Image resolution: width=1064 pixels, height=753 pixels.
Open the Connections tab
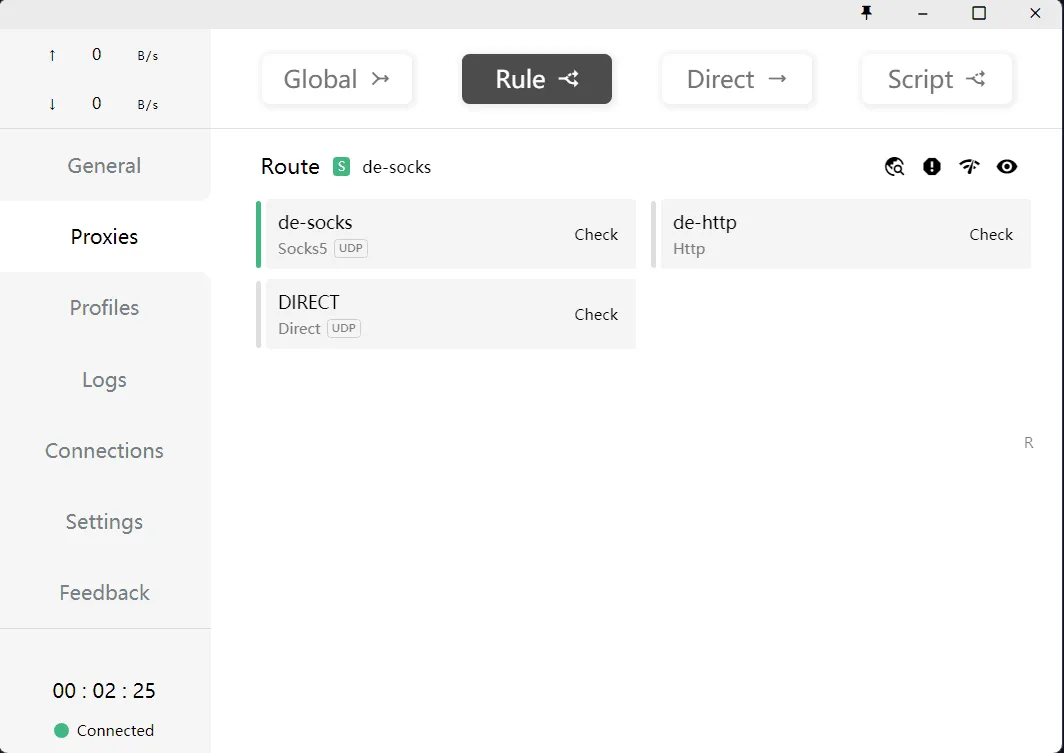point(104,451)
